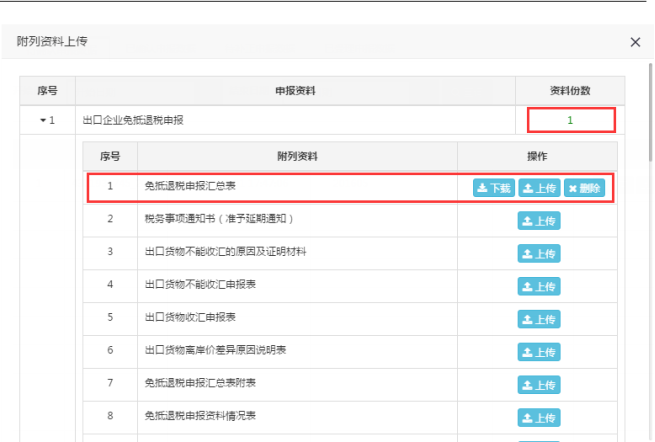The width and height of the screenshot is (655, 442).
Task: Click the 申报资料 column header
Action: click(295, 91)
